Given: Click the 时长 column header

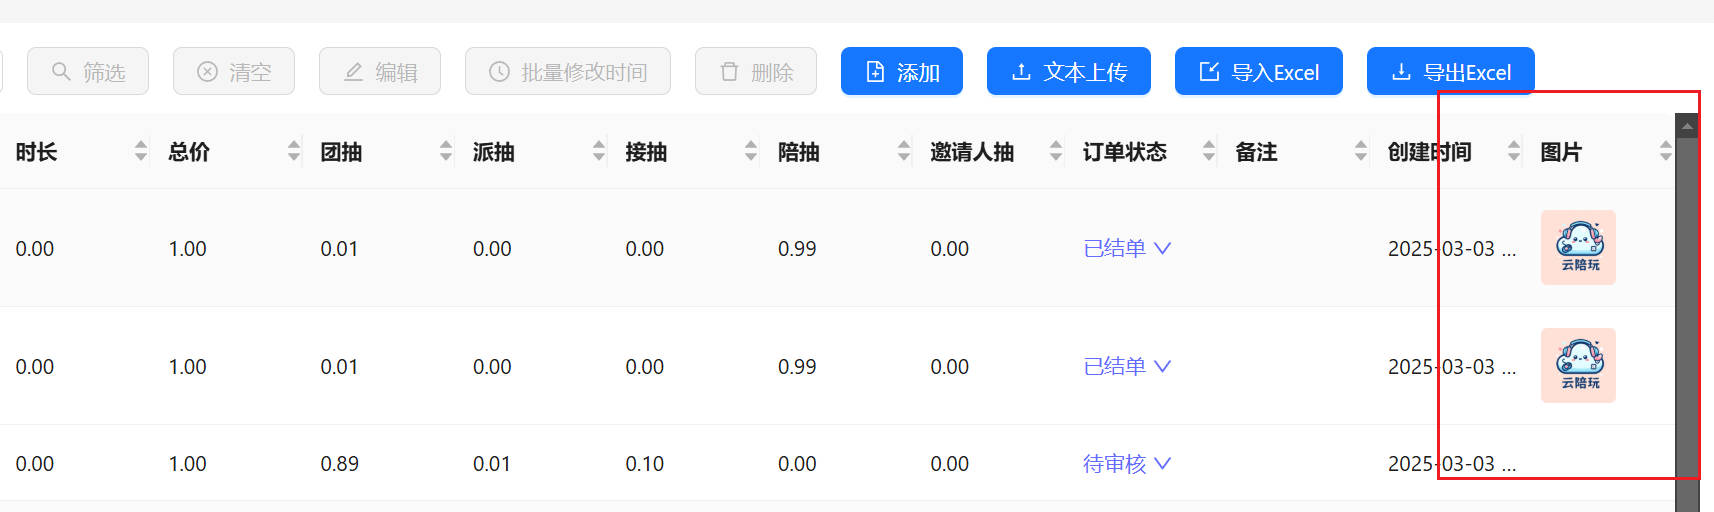Looking at the screenshot, I should click(36, 152).
